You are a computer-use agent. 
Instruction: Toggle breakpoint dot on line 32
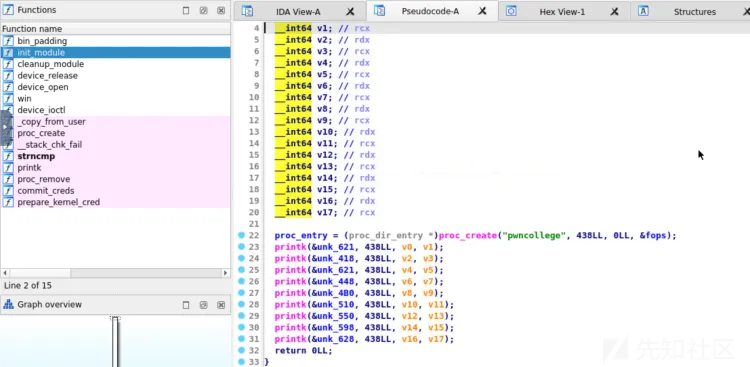[x=241, y=350]
